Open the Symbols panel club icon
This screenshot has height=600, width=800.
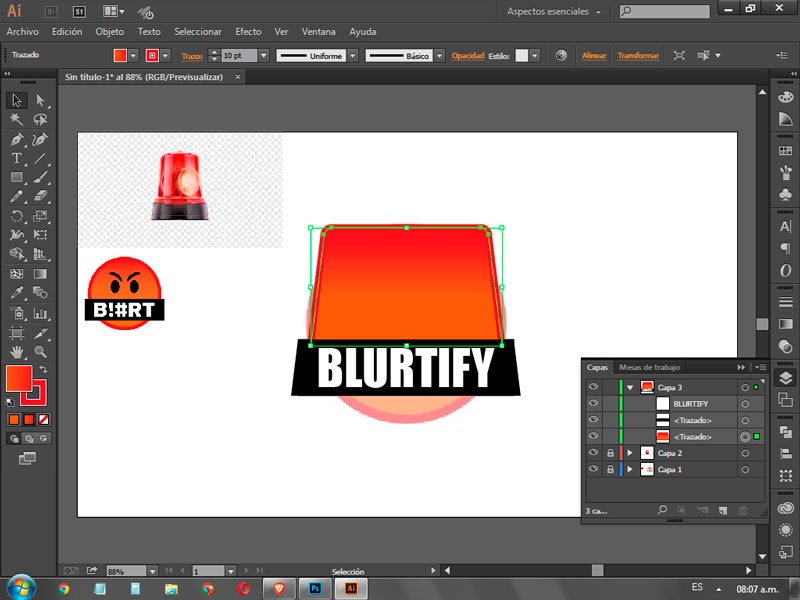[x=786, y=194]
